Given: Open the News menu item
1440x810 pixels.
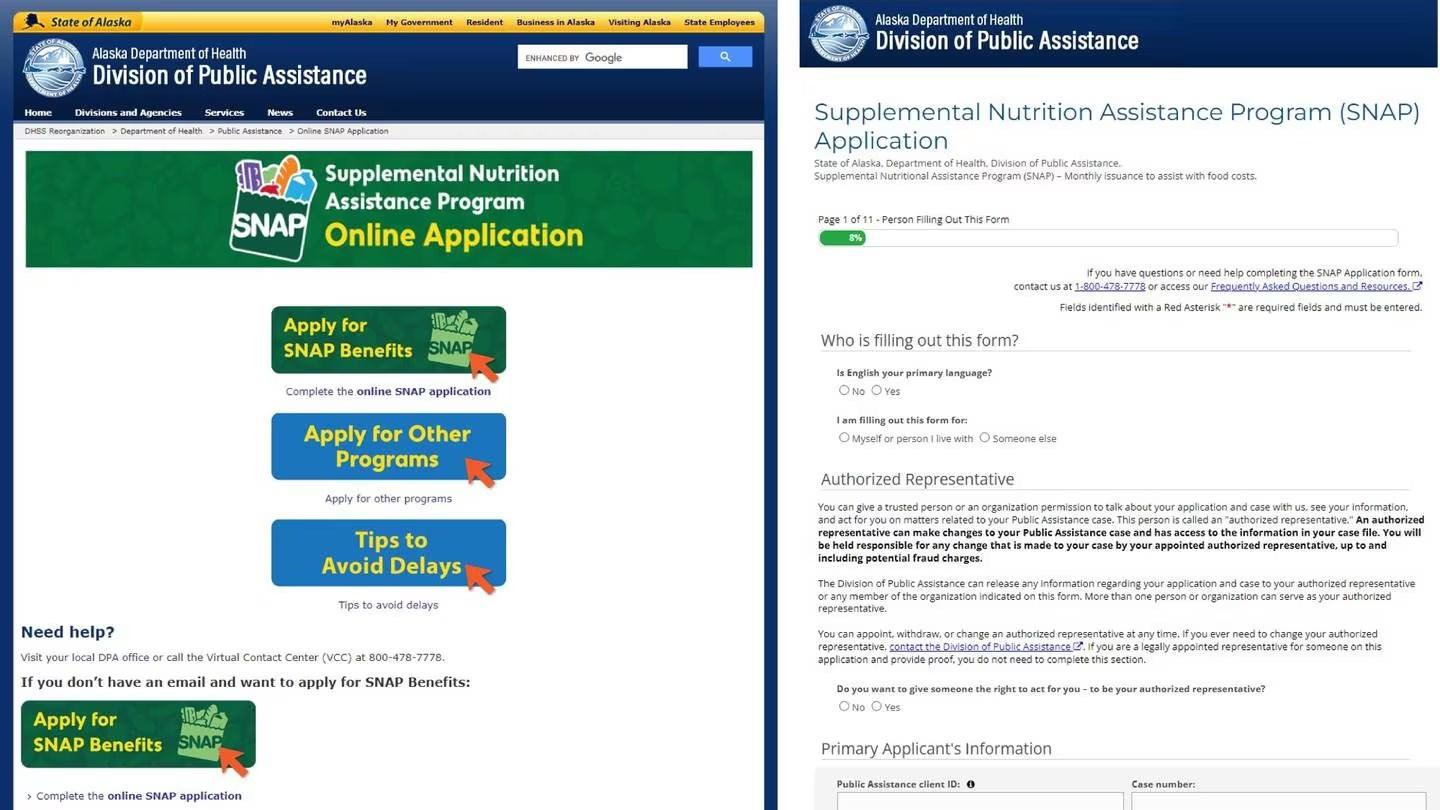Looking at the screenshot, I should pyautogui.click(x=280, y=113).
